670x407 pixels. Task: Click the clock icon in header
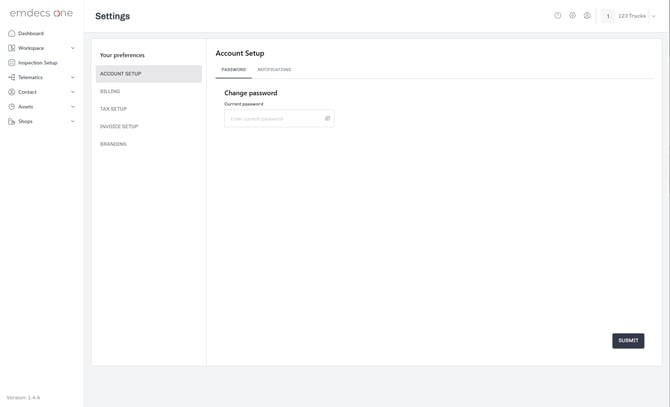coord(558,15)
